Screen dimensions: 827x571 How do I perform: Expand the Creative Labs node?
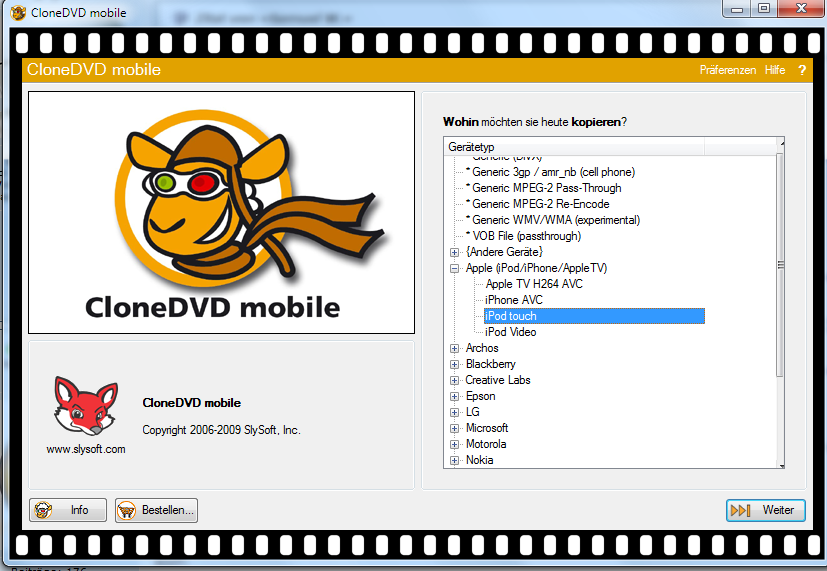point(454,380)
